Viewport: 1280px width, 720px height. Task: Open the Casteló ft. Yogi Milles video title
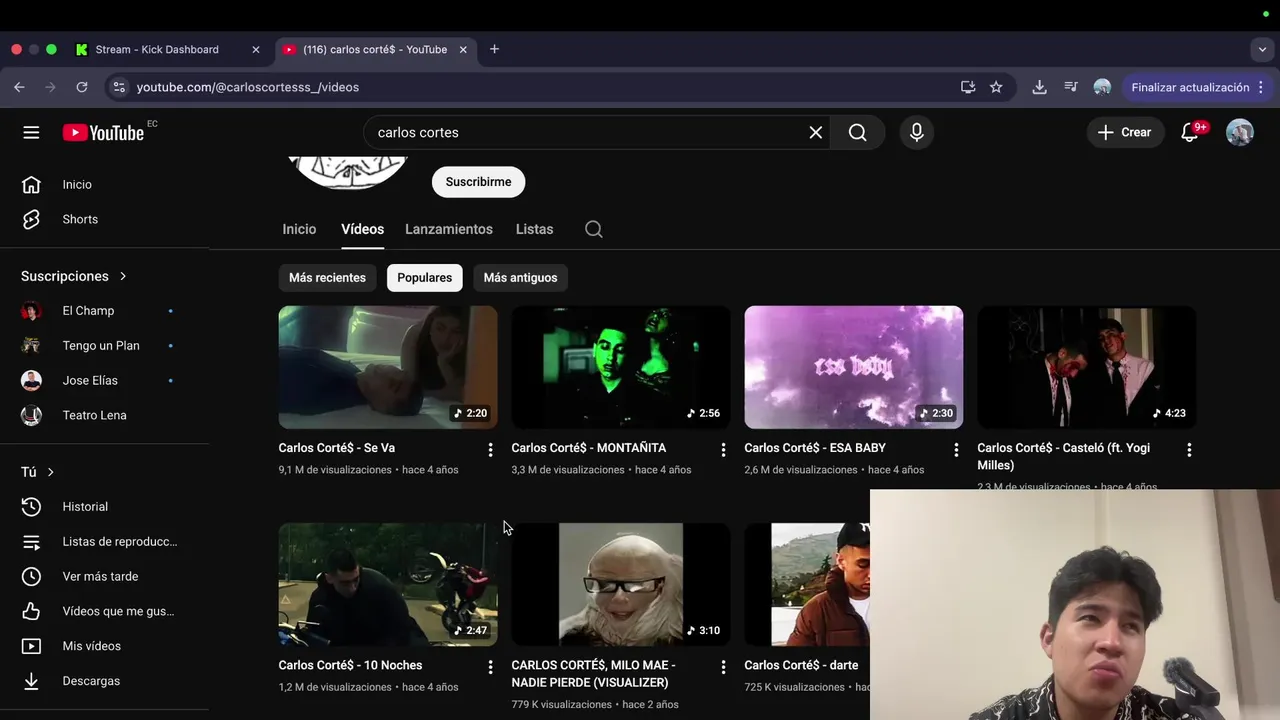pyautogui.click(x=1064, y=456)
